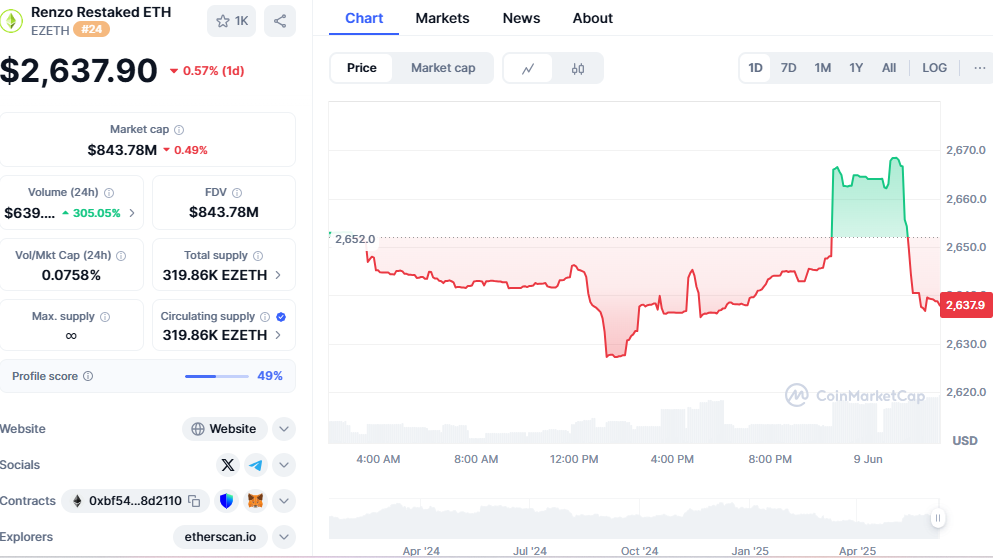
Task: Add token to MetaMask fox icon
Action: tap(255, 501)
